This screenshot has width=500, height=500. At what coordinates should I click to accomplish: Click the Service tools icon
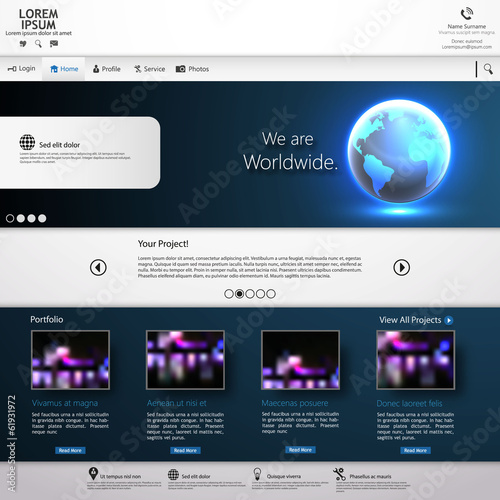pyautogui.click(x=138, y=69)
